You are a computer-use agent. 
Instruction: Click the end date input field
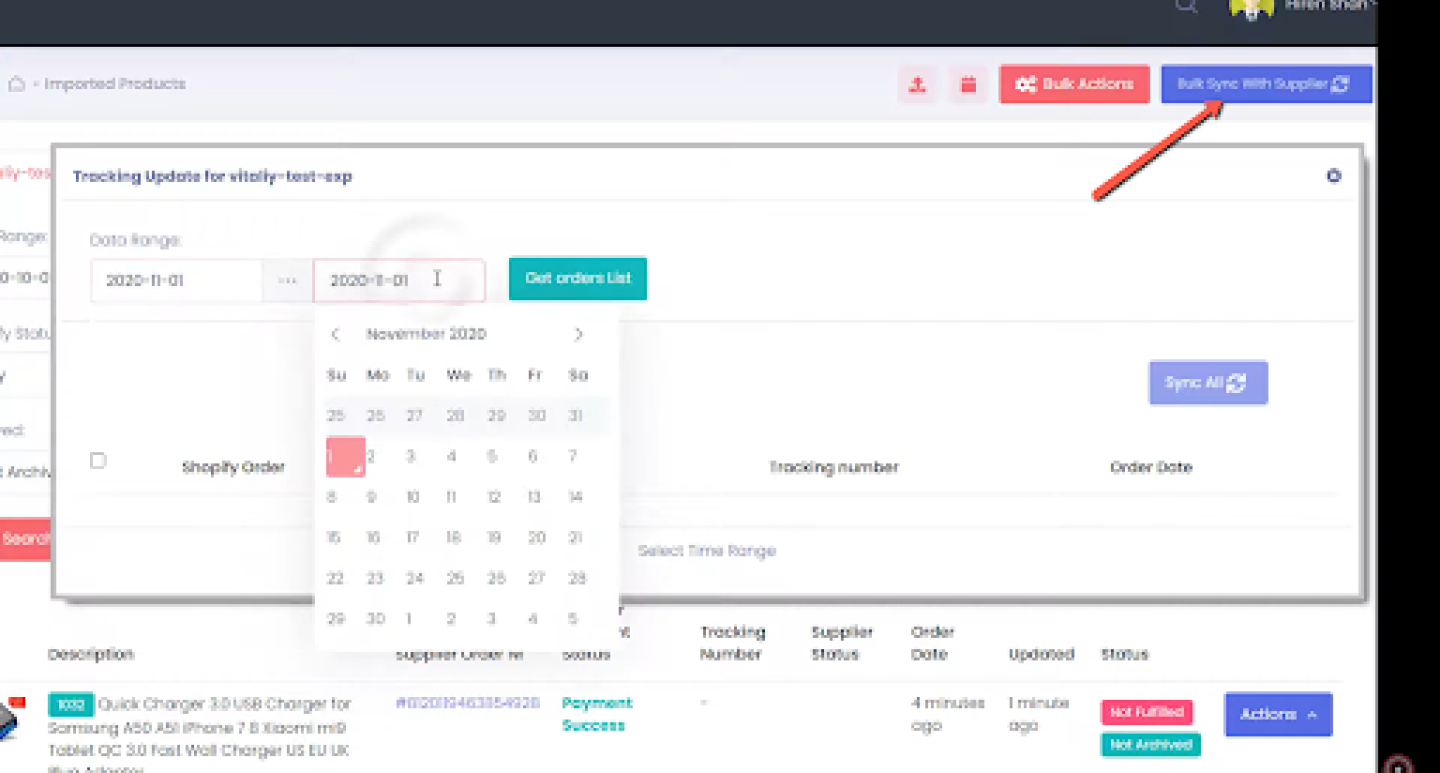398,281
